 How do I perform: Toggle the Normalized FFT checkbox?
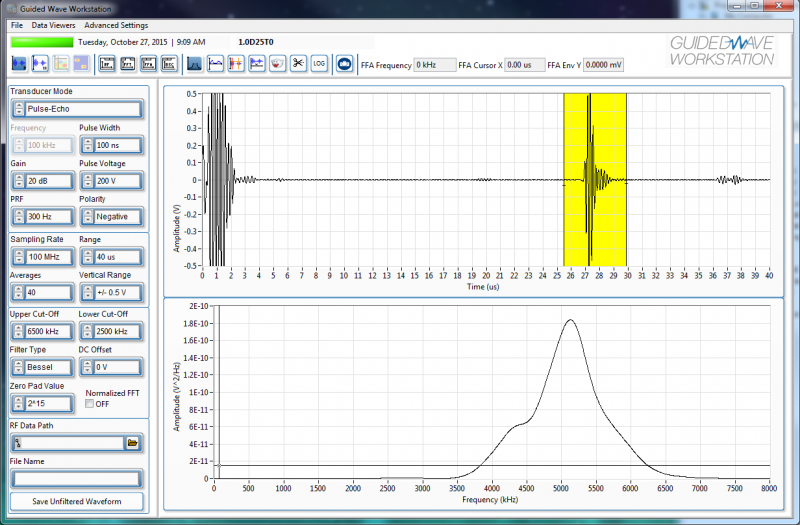pos(90,404)
